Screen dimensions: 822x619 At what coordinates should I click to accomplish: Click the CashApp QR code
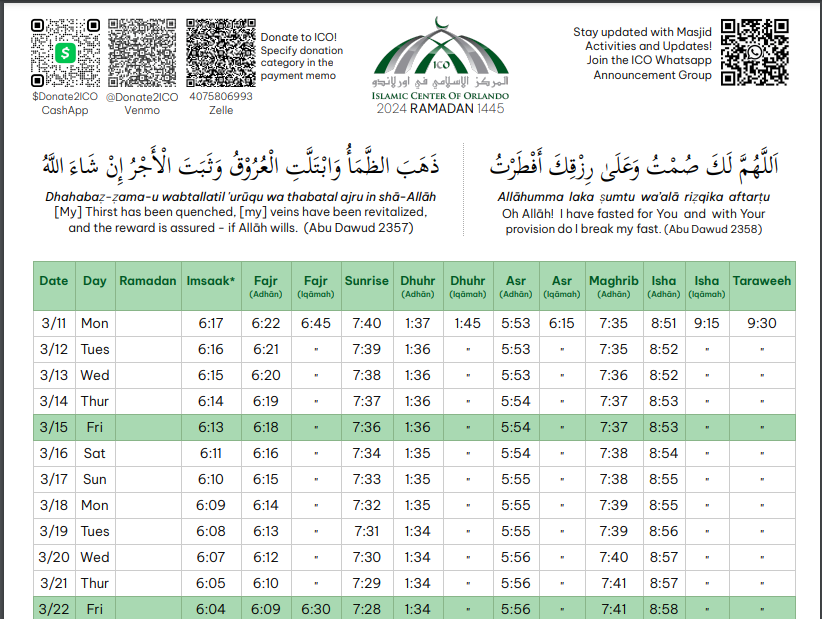[x=66, y=53]
